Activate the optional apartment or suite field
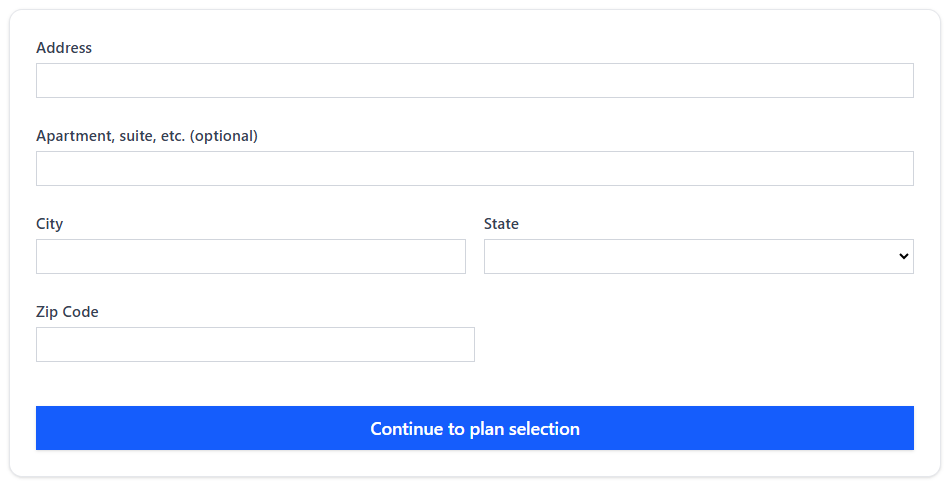Viewport: 951px width, 484px height. coord(474,169)
